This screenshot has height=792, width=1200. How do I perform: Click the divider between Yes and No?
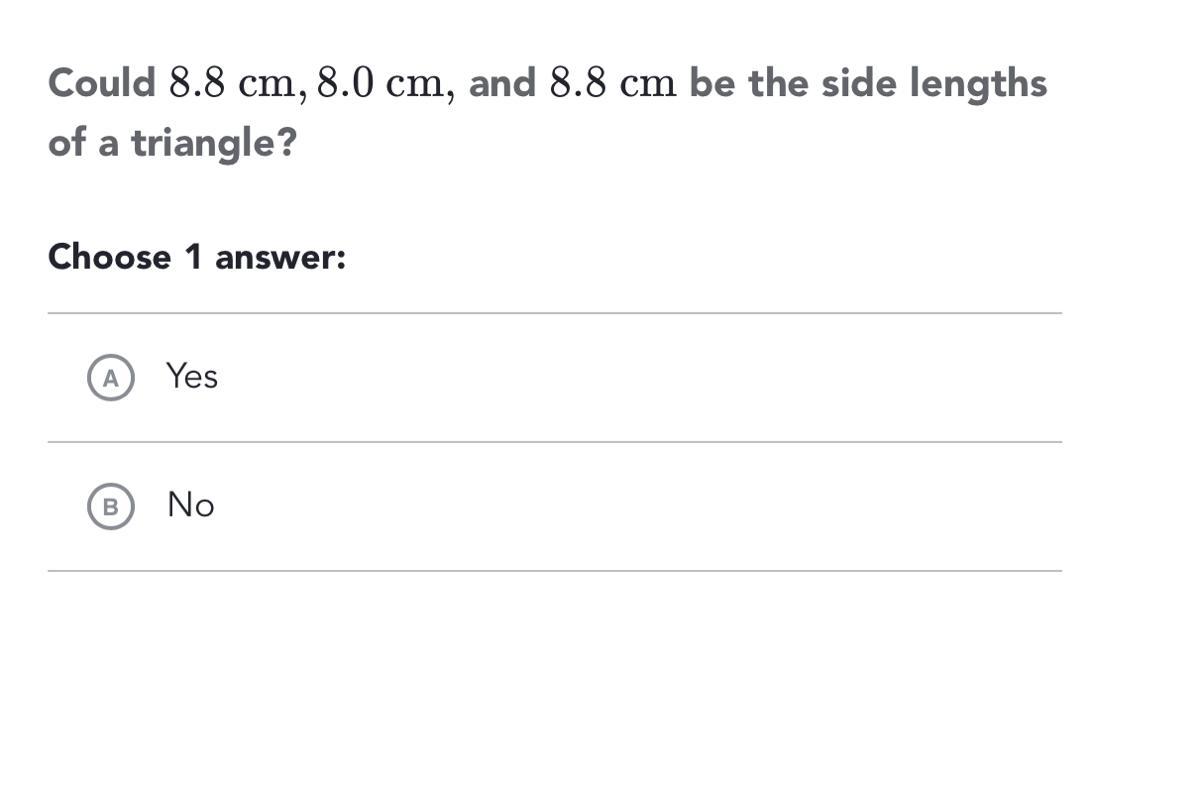pos(555,442)
